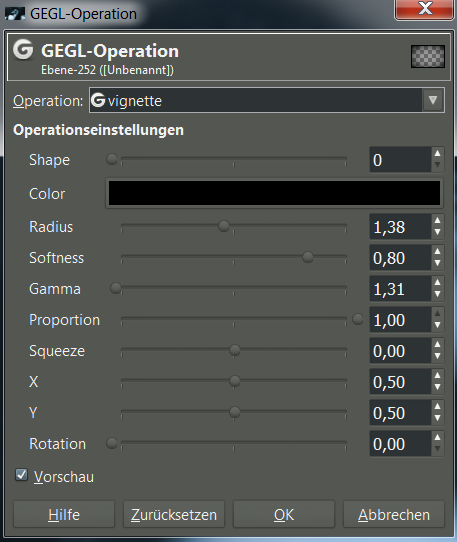457x542 pixels.
Task: Open the Operation dropdown arrow
Action: pyautogui.click(x=433, y=100)
